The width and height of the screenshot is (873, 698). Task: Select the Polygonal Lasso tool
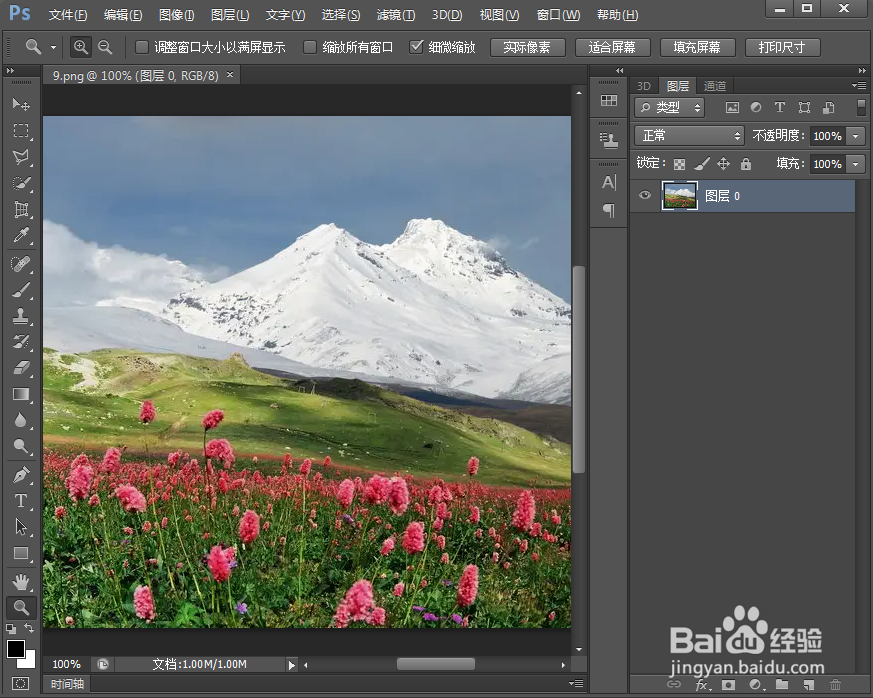pyautogui.click(x=21, y=157)
